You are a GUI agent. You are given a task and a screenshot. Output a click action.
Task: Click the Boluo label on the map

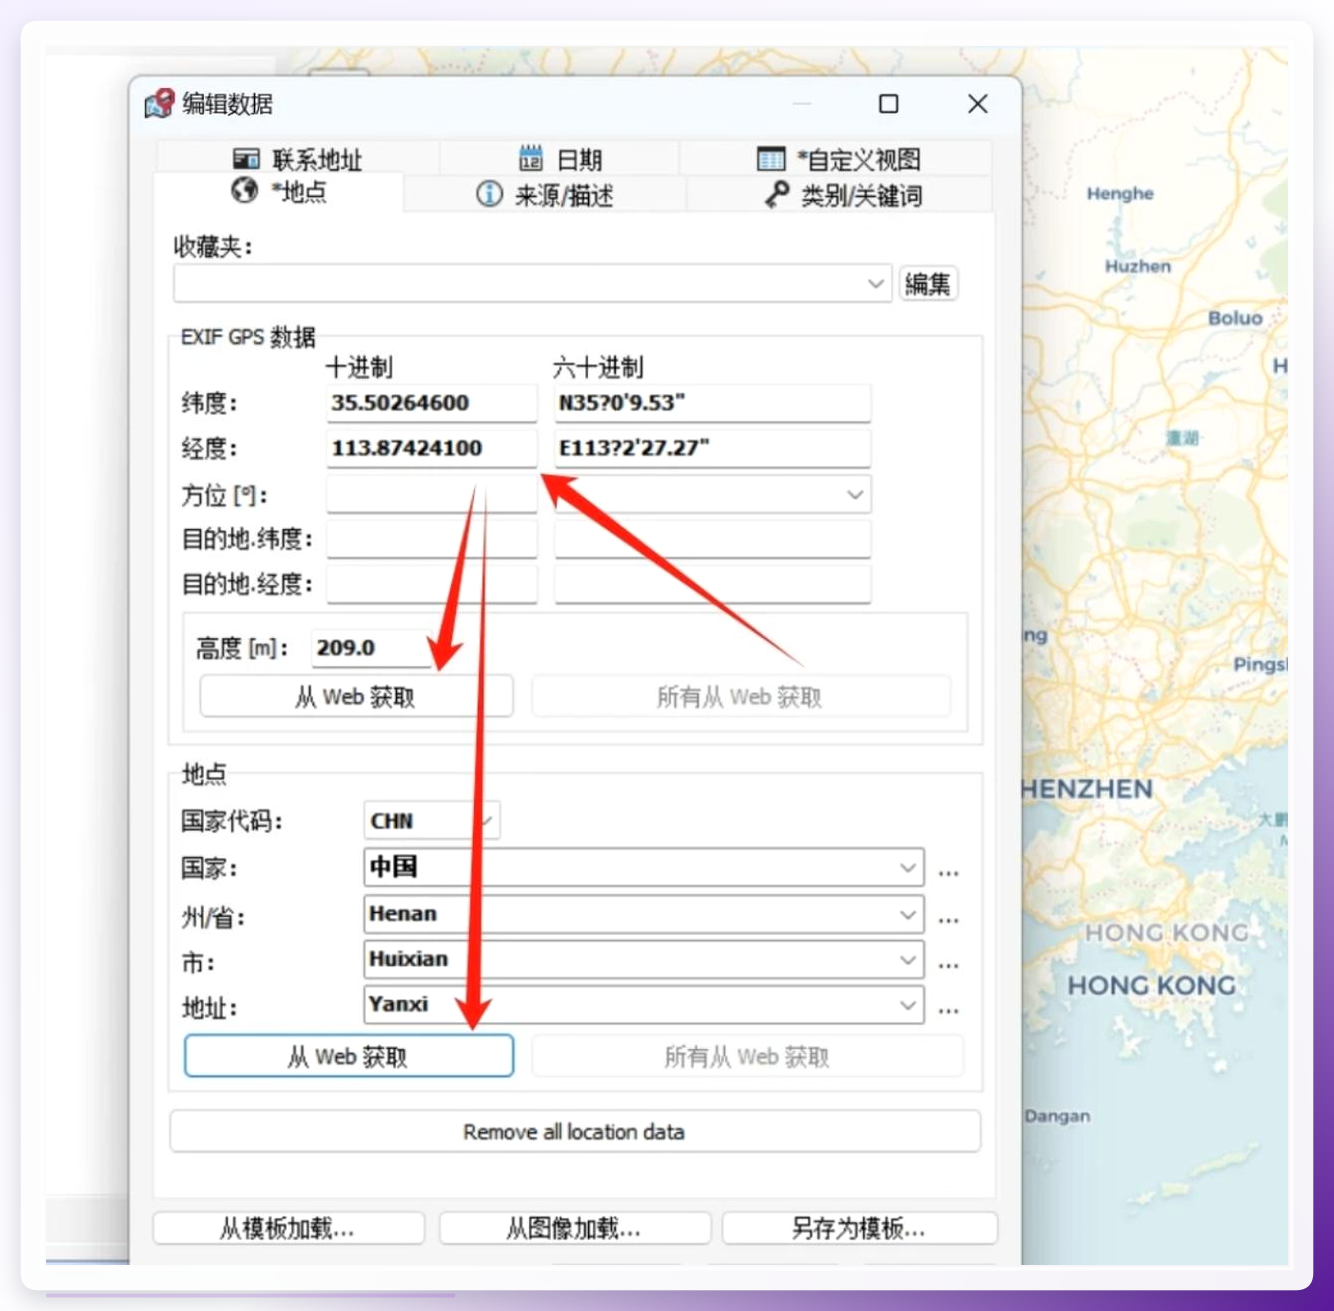point(1235,318)
